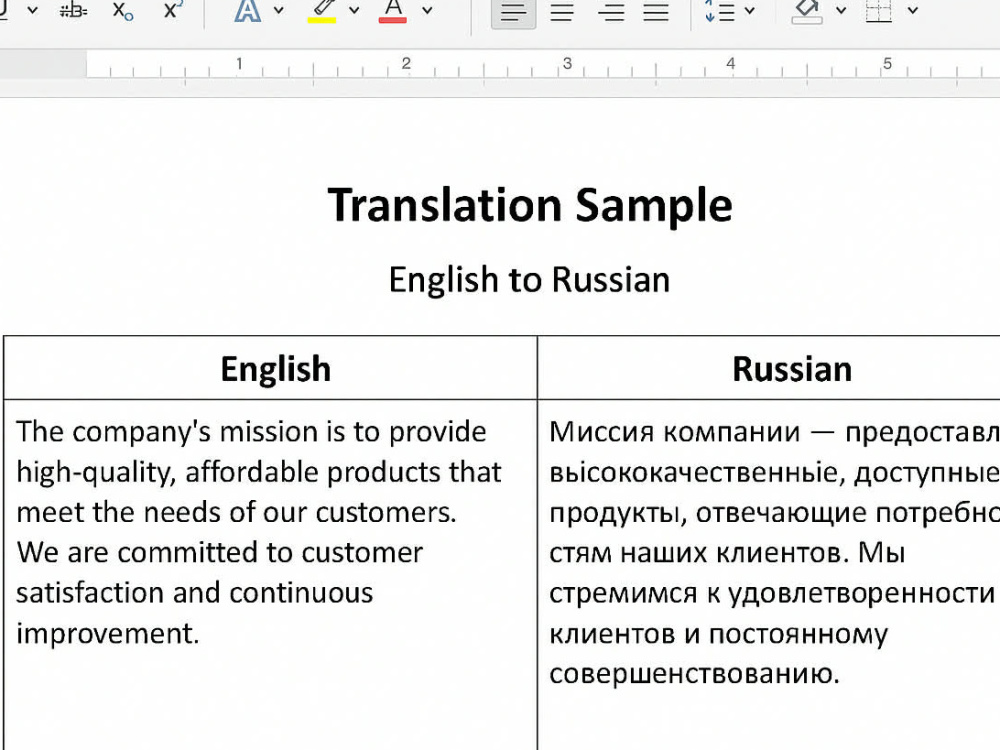
Task: Open underline style dropdown arrow
Action: tap(33, 11)
